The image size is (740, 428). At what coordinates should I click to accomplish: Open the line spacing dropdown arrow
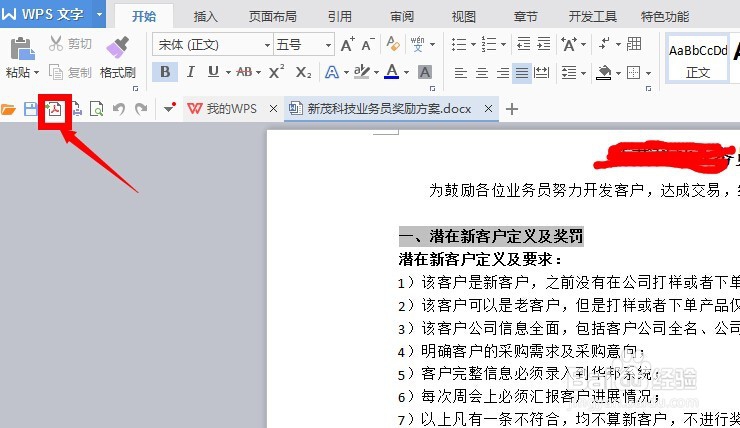[584, 73]
